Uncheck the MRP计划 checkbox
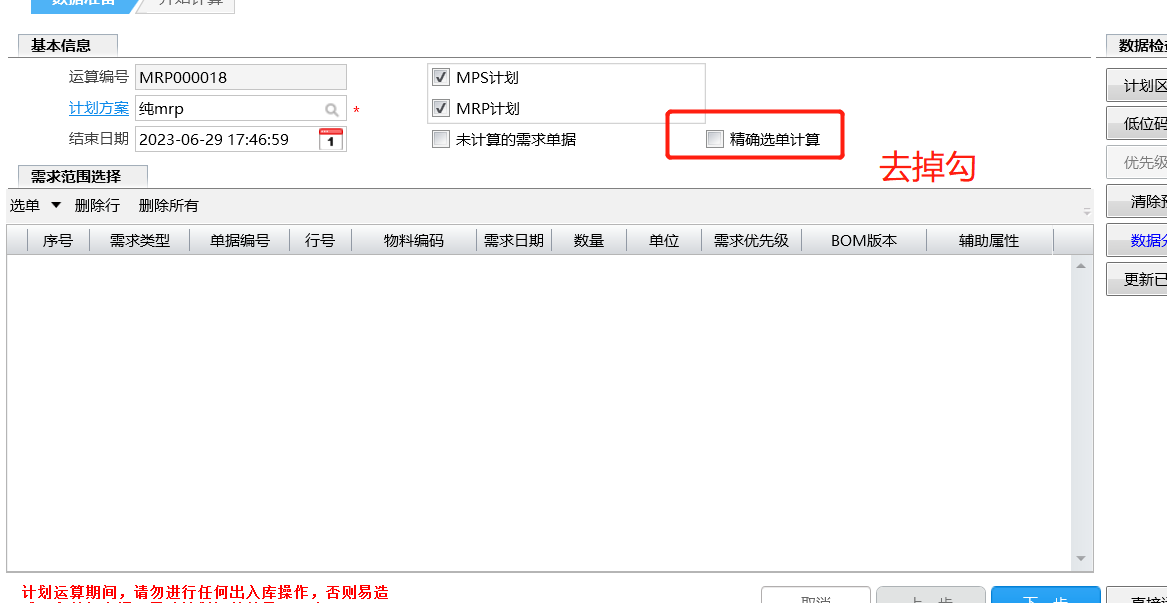Image resolution: width=1167 pixels, height=603 pixels. (440, 108)
